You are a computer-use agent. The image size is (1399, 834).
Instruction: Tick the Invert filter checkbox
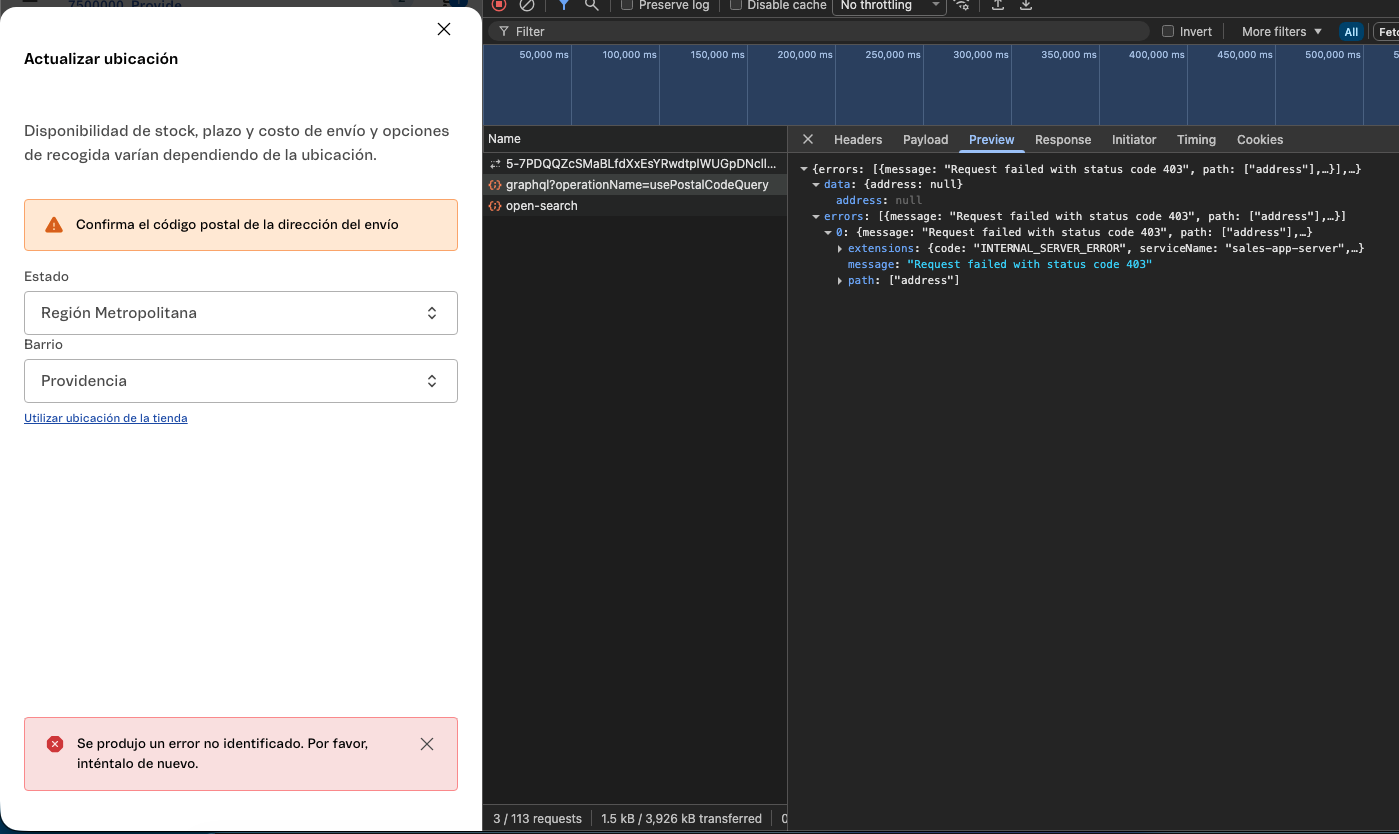coord(1168,32)
